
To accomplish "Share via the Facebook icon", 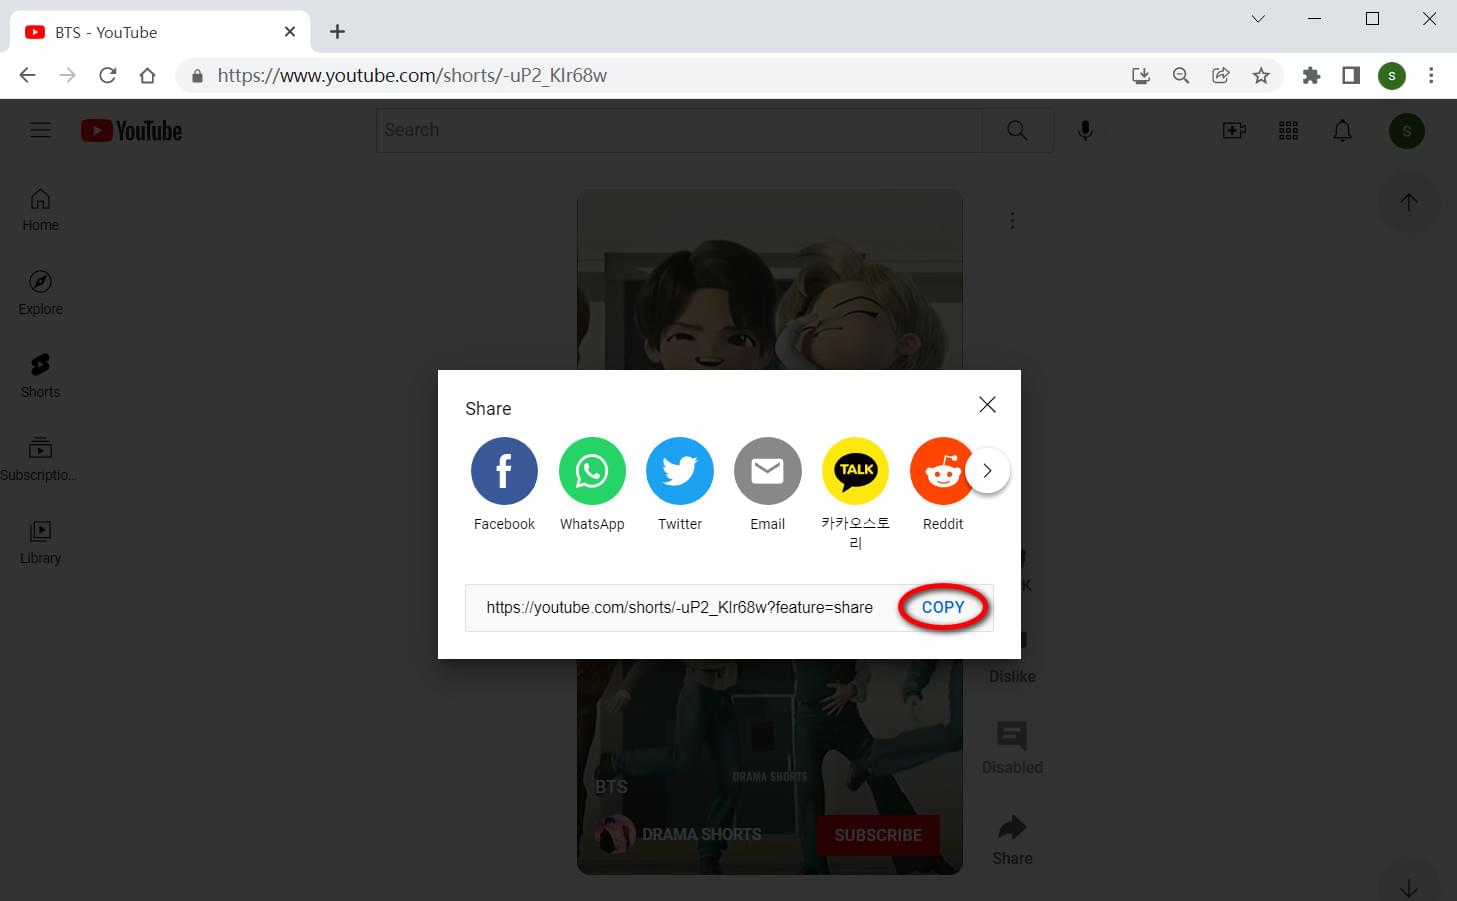I will [504, 471].
